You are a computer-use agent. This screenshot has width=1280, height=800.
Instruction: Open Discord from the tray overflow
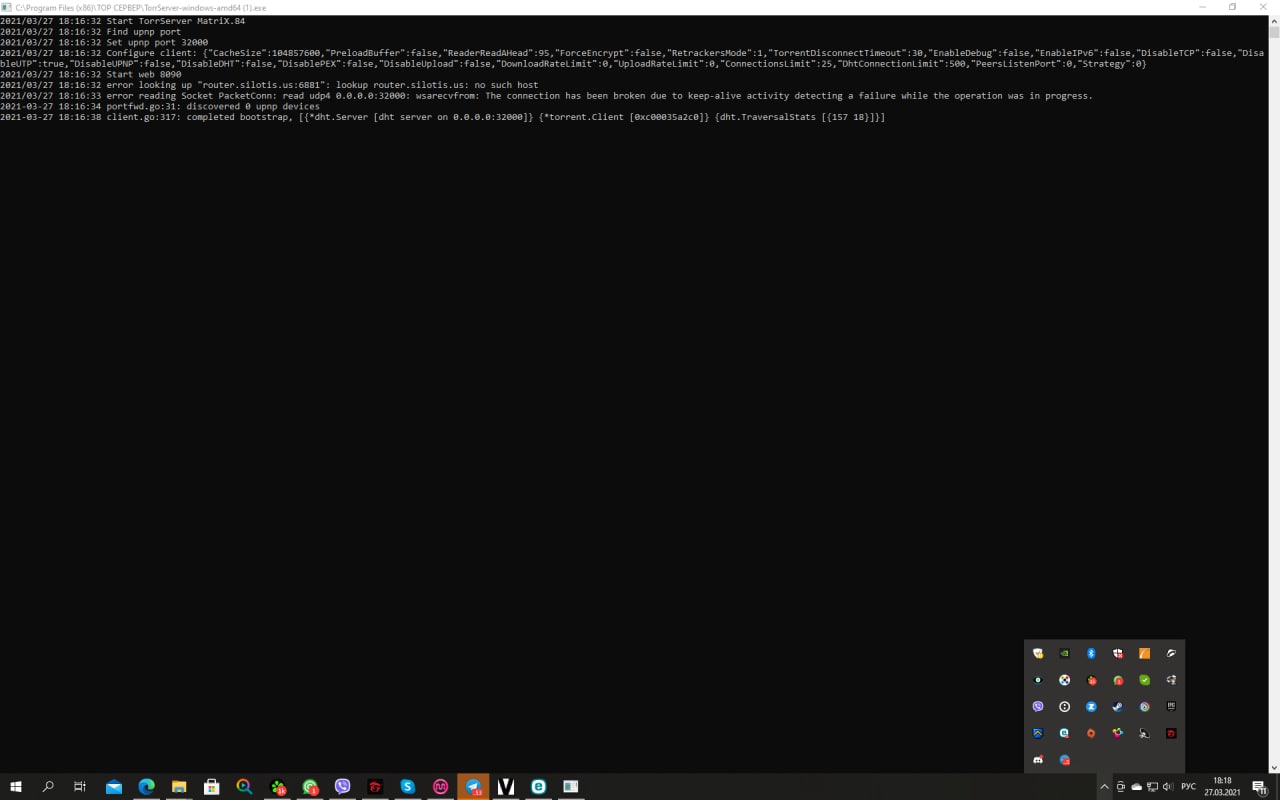click(x=1038, y=760)
